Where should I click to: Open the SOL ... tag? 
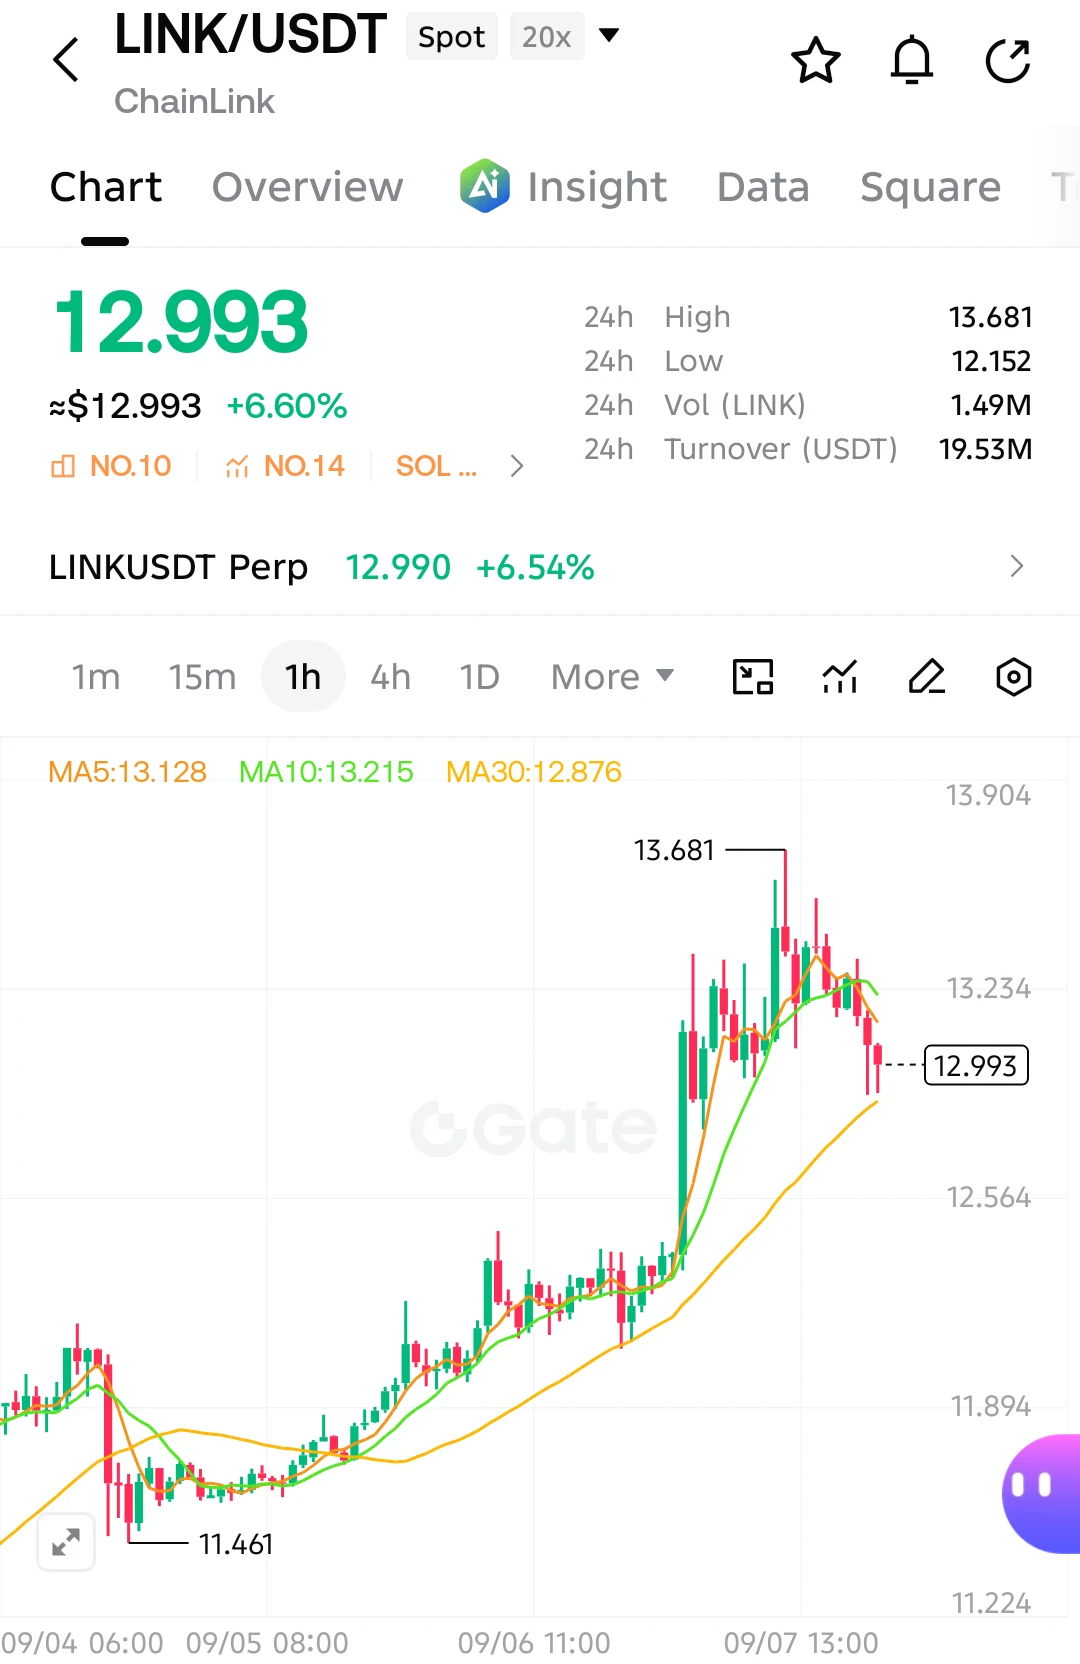pos(436,466)
